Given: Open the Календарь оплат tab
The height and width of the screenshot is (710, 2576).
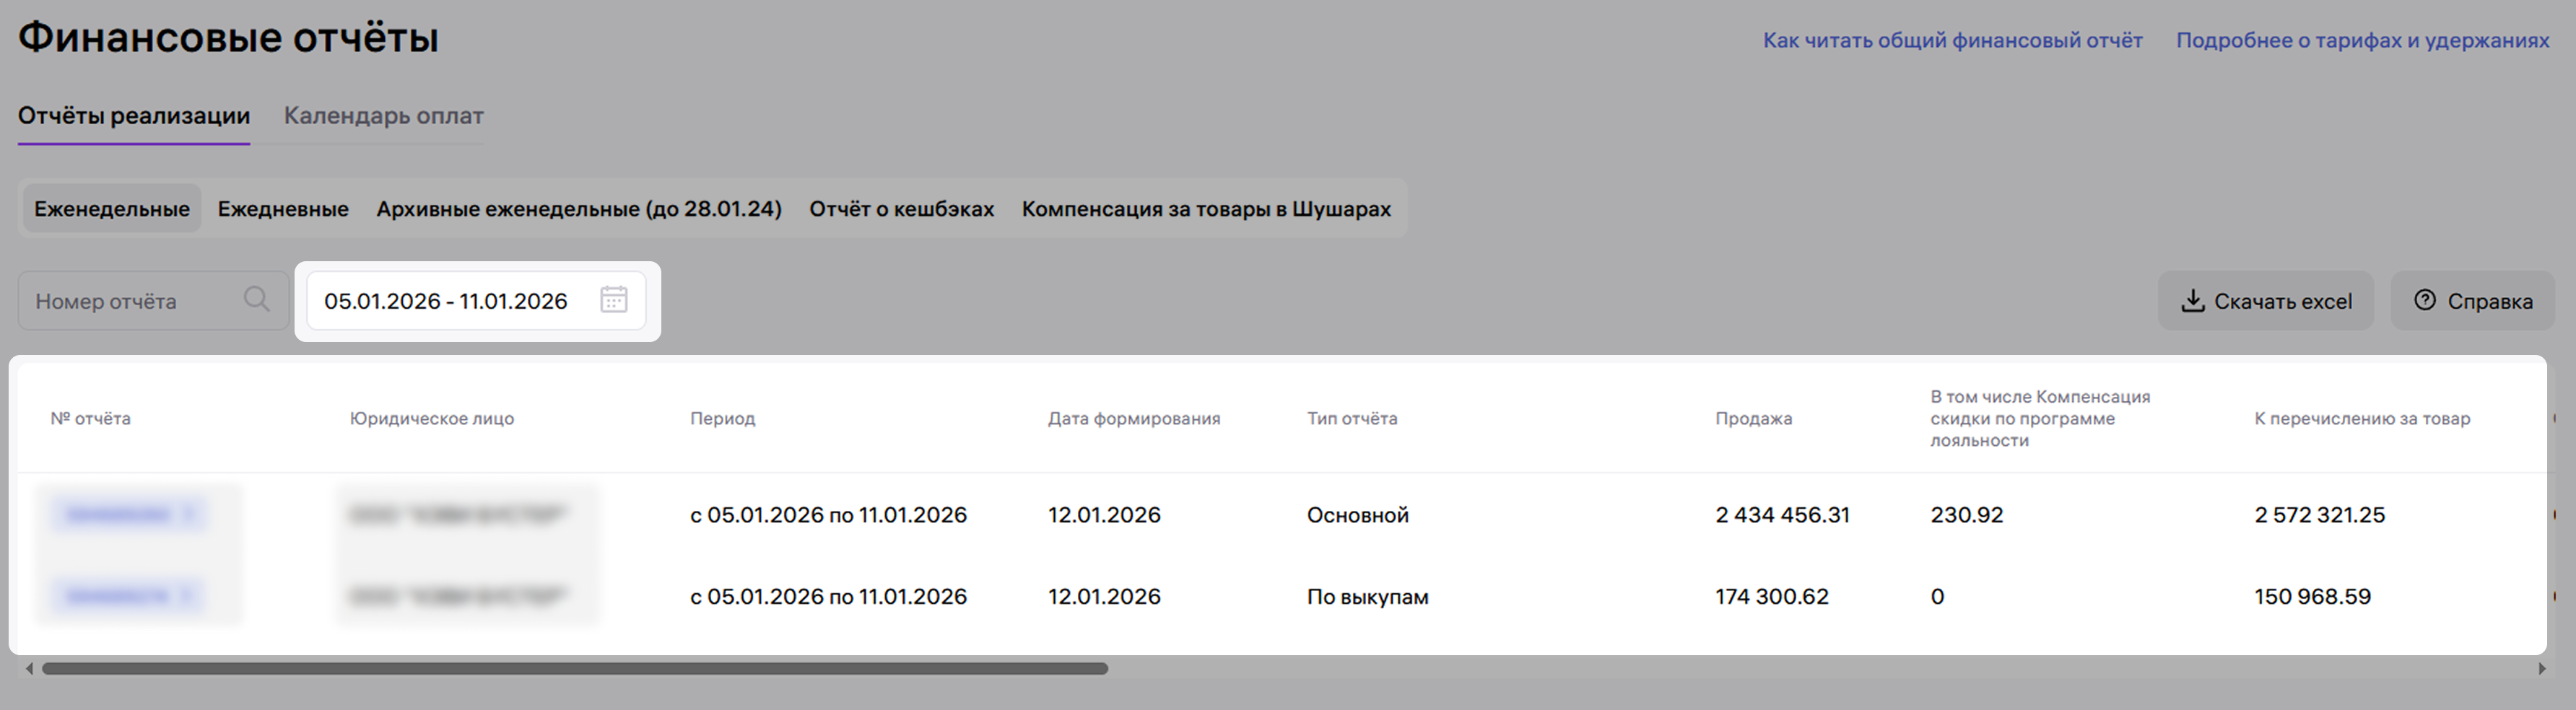Looking at the screenshot, I should click(383, 116).
